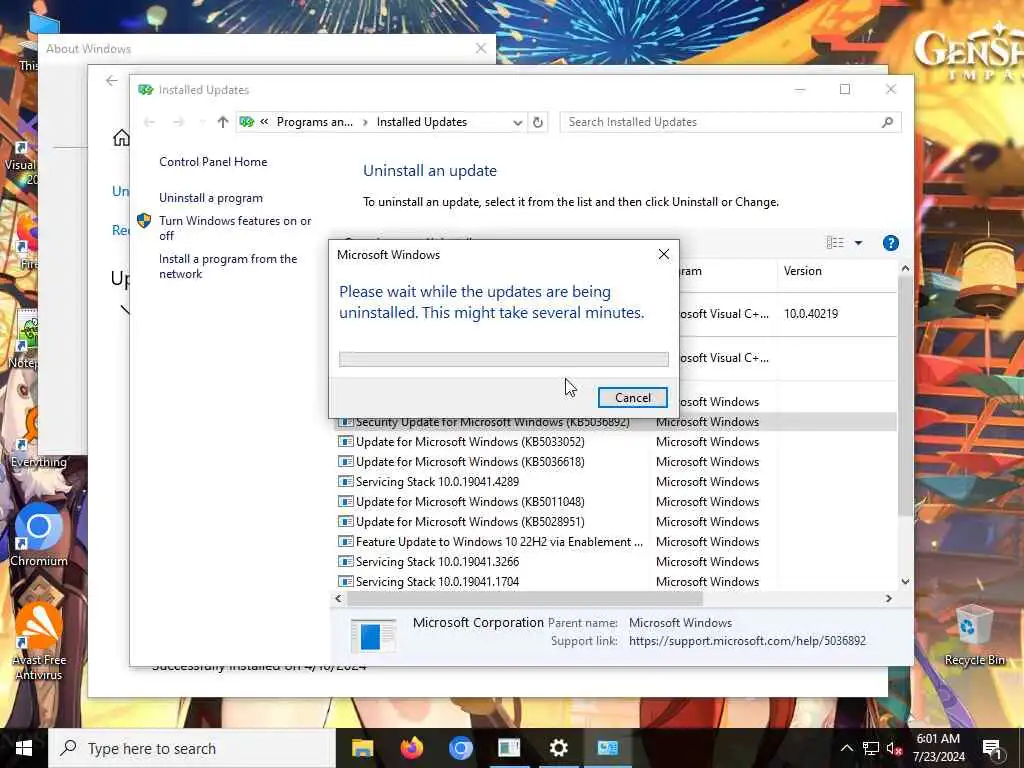1024x768 pixels.
Task: Open Install a program from the network
Action: click(228, 266)
